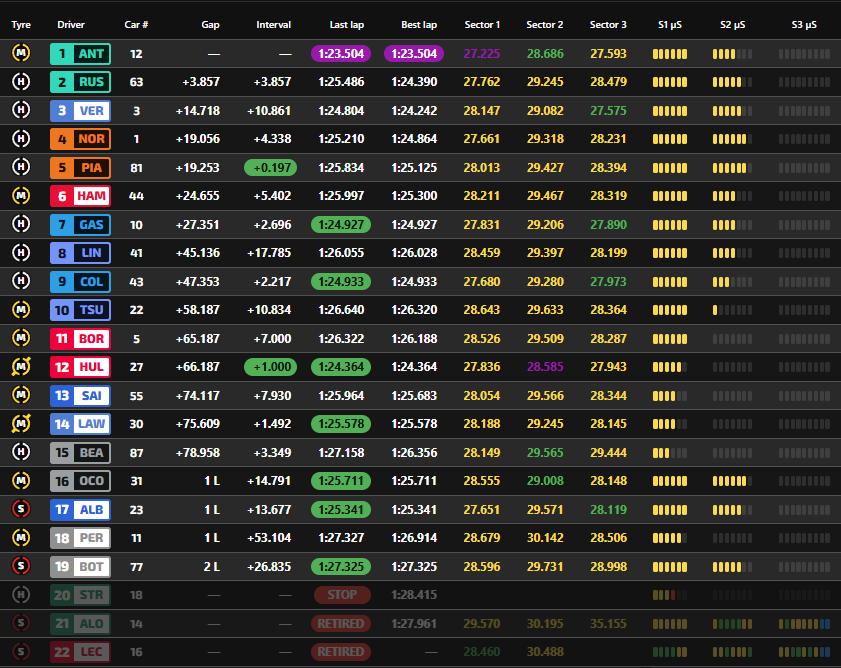Click the medium tyre pit icon for LAW
Viewport: 841px width, 668px height.
pos(21,423)
